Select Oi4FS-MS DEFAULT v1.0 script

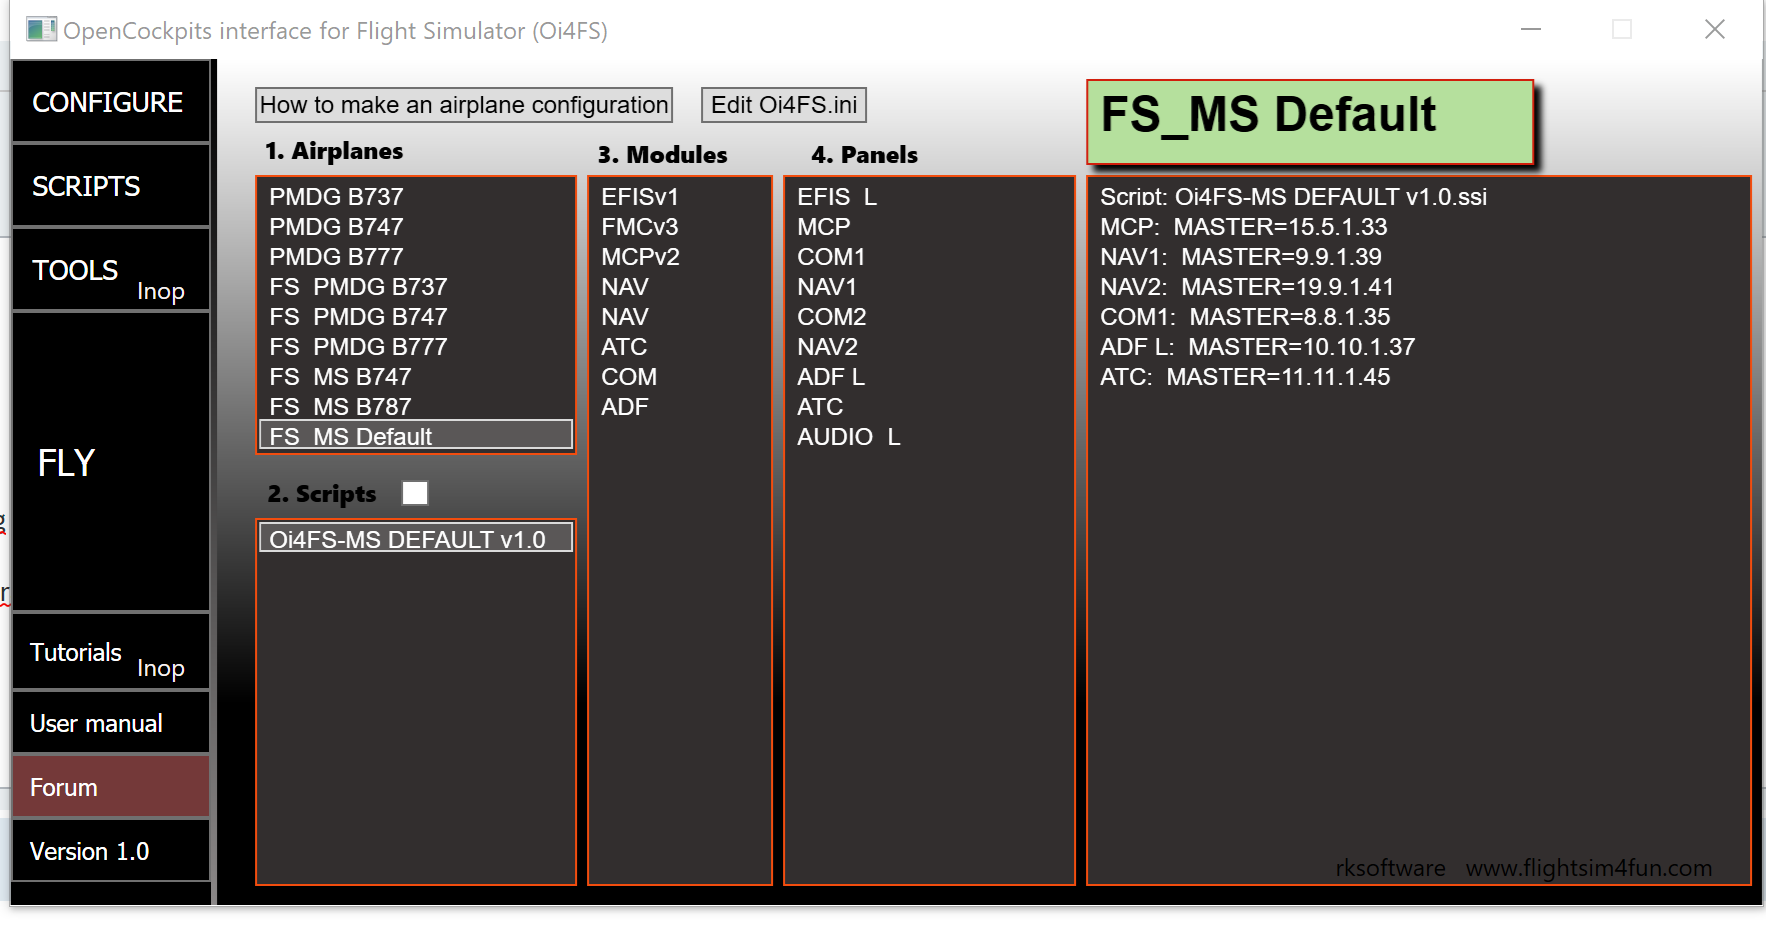(x=408, y=539)
